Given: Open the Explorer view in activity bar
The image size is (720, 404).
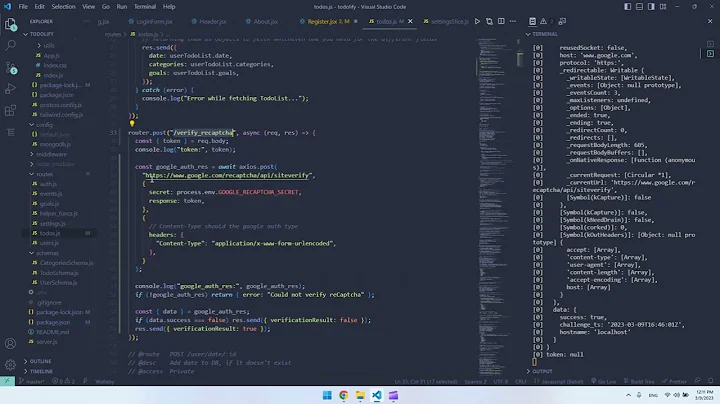Looking at the screenshot, I should tap(10, 24).
